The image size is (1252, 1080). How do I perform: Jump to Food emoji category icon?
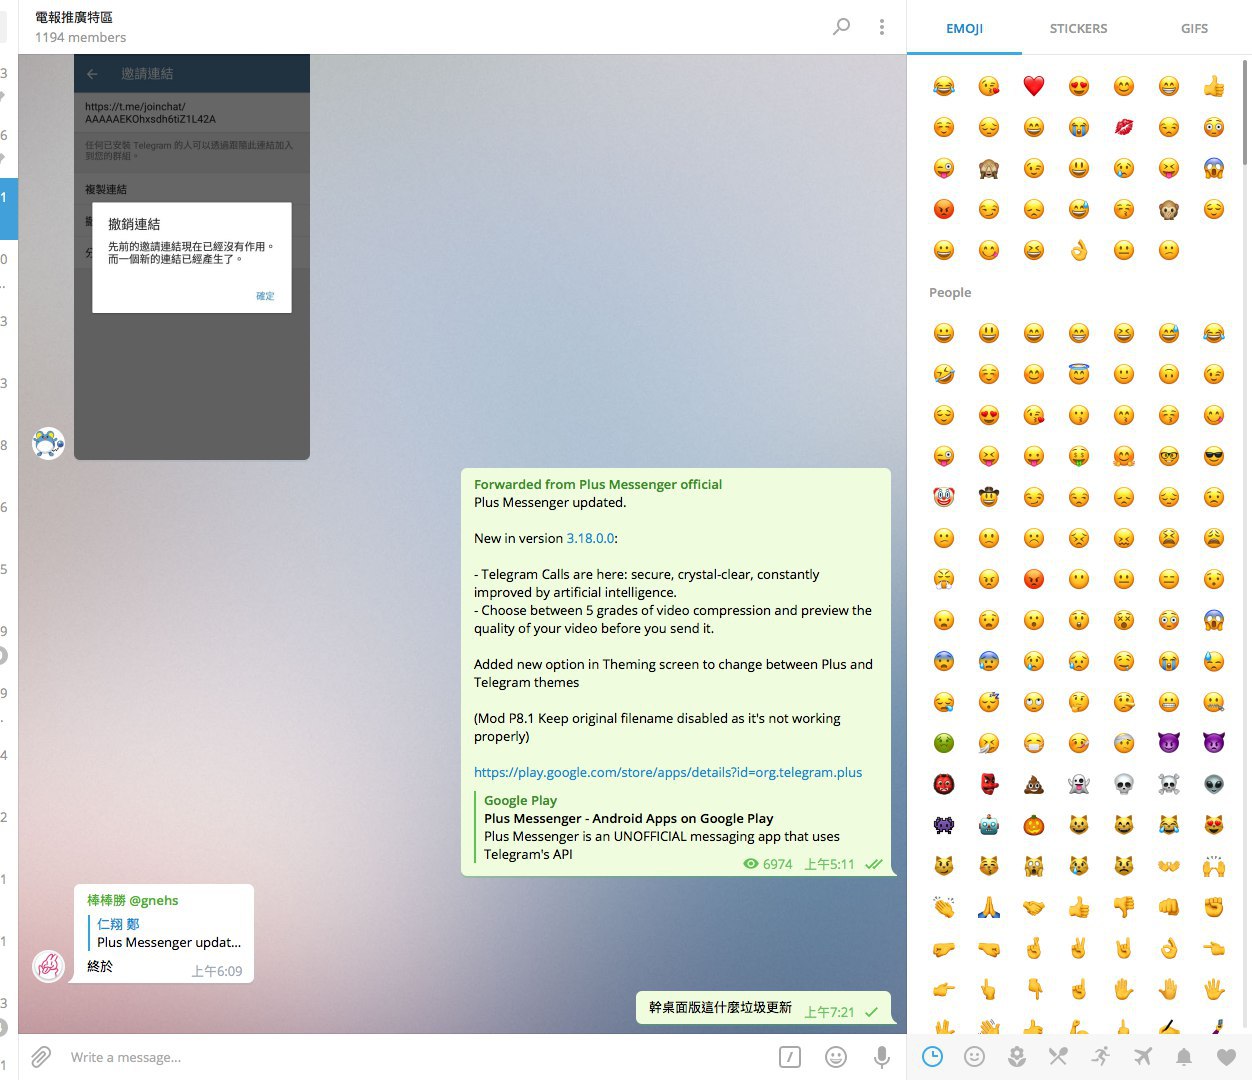pos(1058,1056)
